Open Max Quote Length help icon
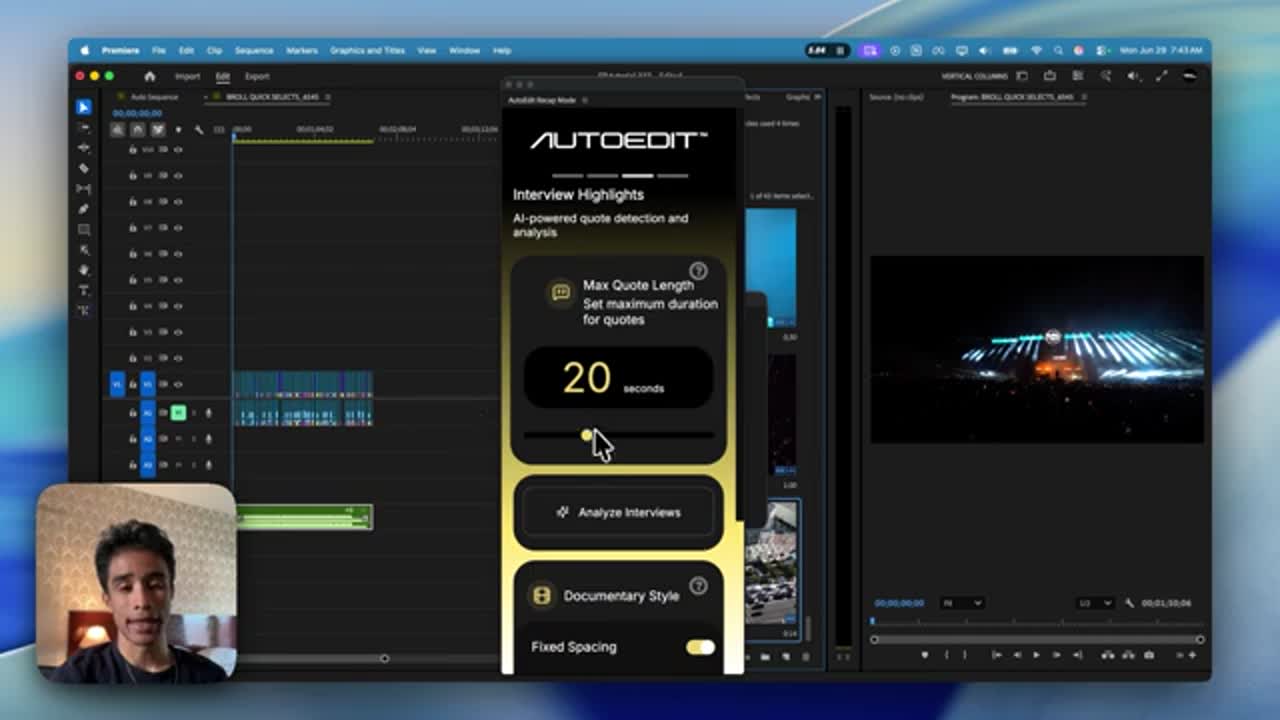 point(698,271)
